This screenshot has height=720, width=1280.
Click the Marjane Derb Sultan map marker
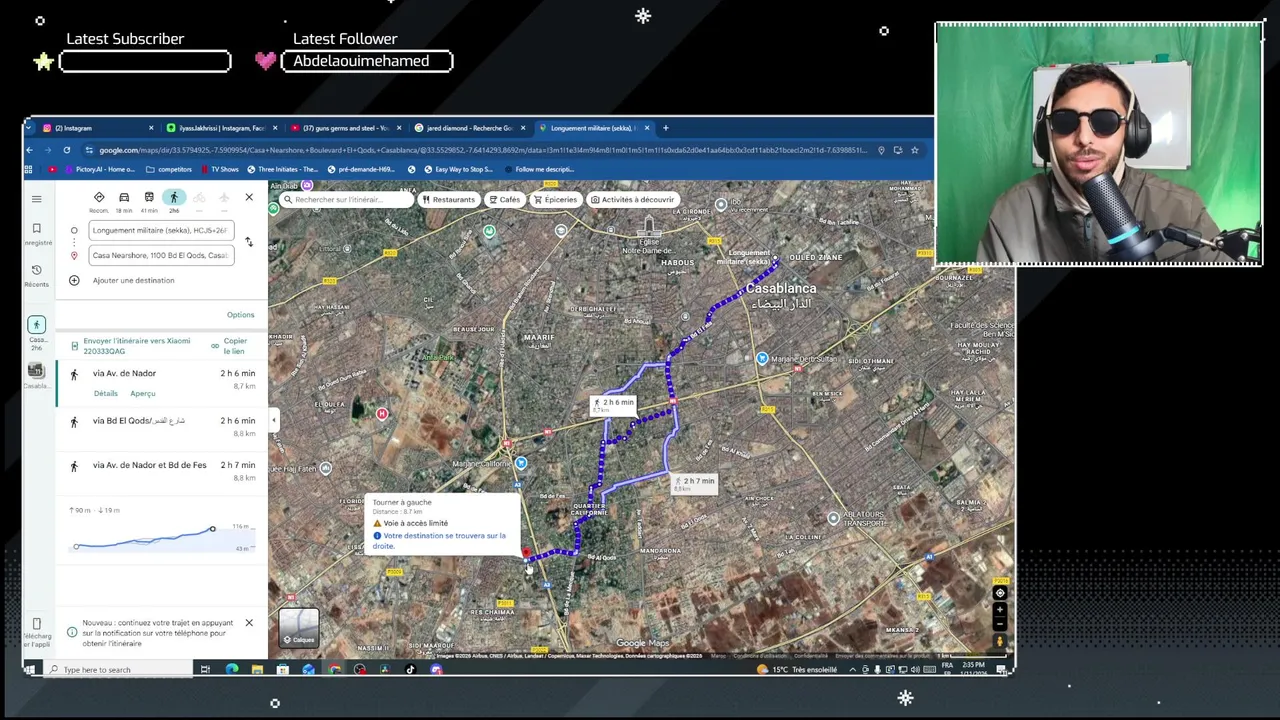pyautogui.click(x=762, y=358)
